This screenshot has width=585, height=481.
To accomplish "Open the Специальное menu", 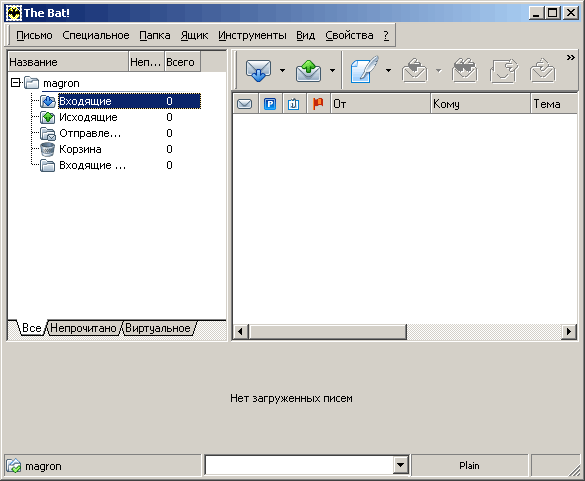I will (x=96, y=35).
